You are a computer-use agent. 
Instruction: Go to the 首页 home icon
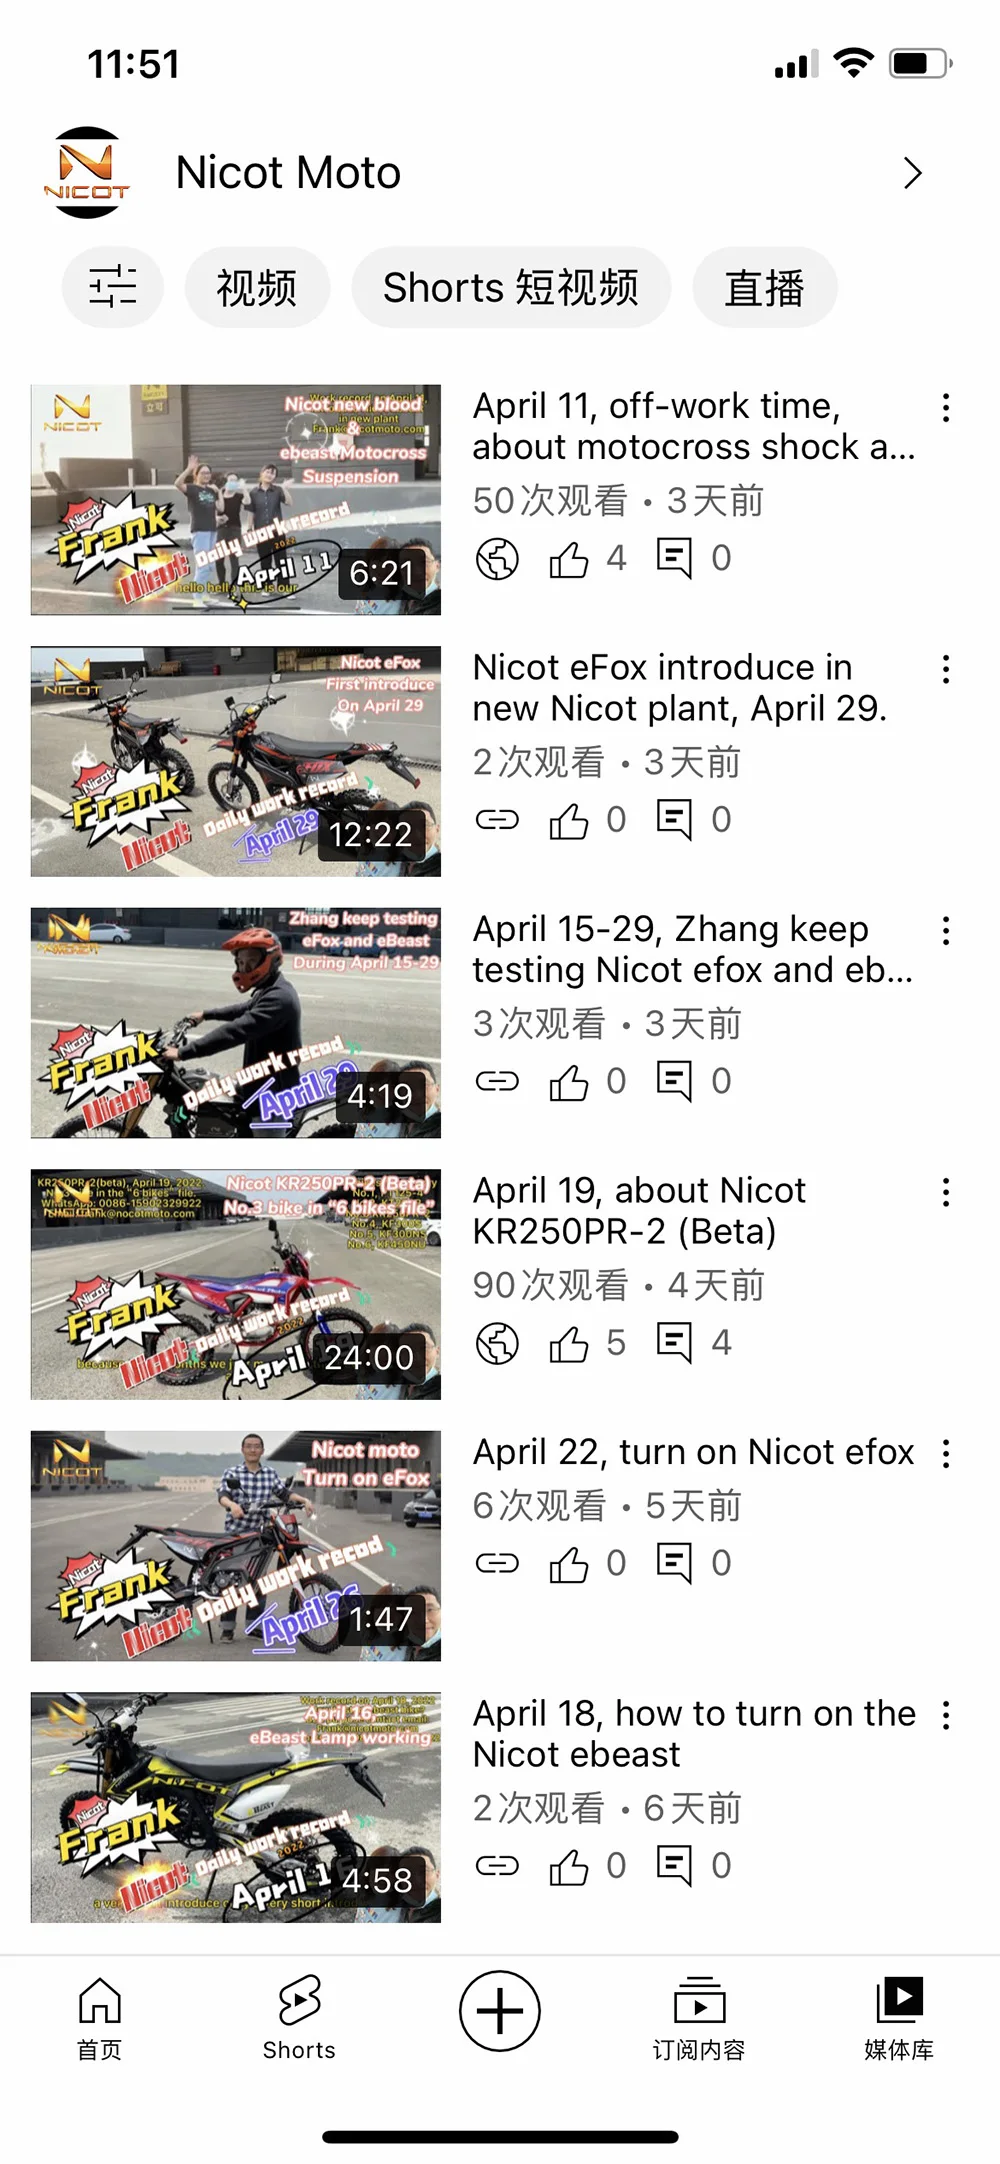[100, 2018]
